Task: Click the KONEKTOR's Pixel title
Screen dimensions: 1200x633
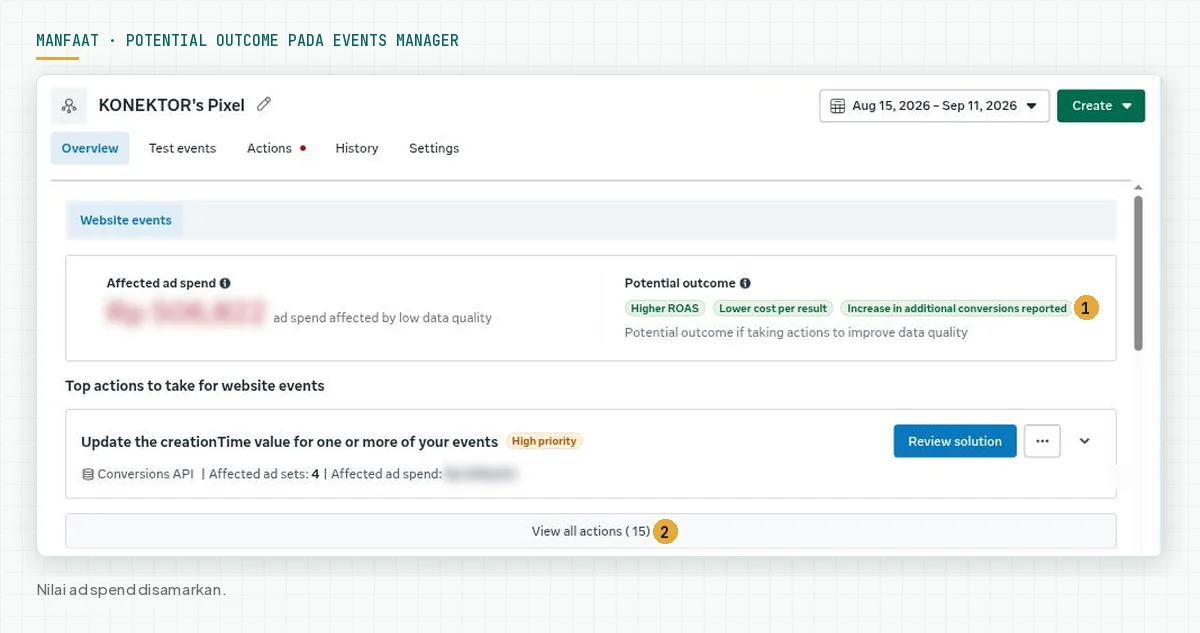Action: coord(172,105)
